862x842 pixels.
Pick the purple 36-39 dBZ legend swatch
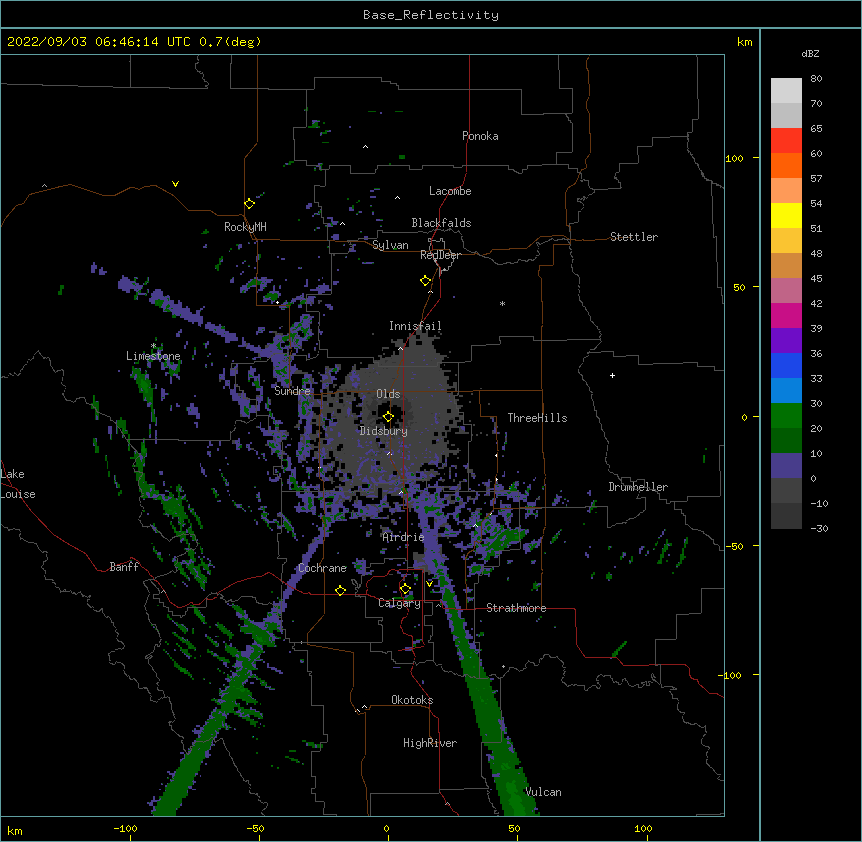point(786,341)
